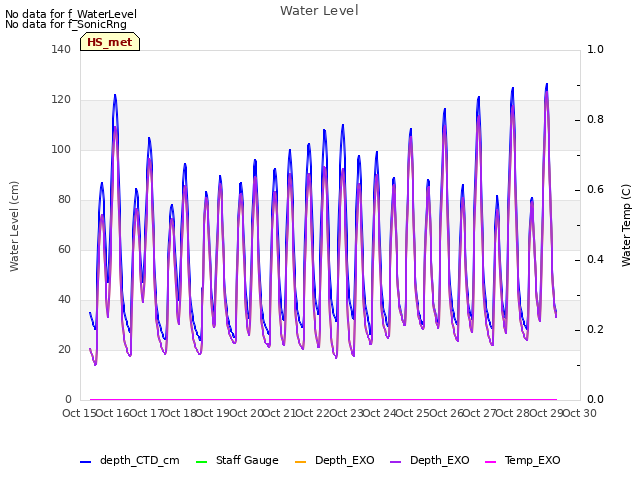Click the Oct 30 x-axis tick label
Image resolution: width=640 pixels, height=480 pixels.
(580, 413)
